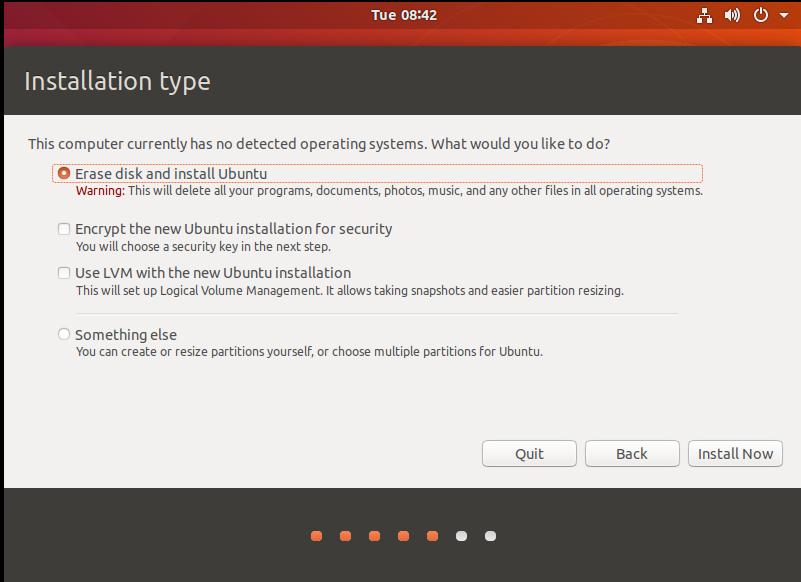Click the first white progress dot
The width and height of the screenshot is (801, 582).
coord(461,536)
